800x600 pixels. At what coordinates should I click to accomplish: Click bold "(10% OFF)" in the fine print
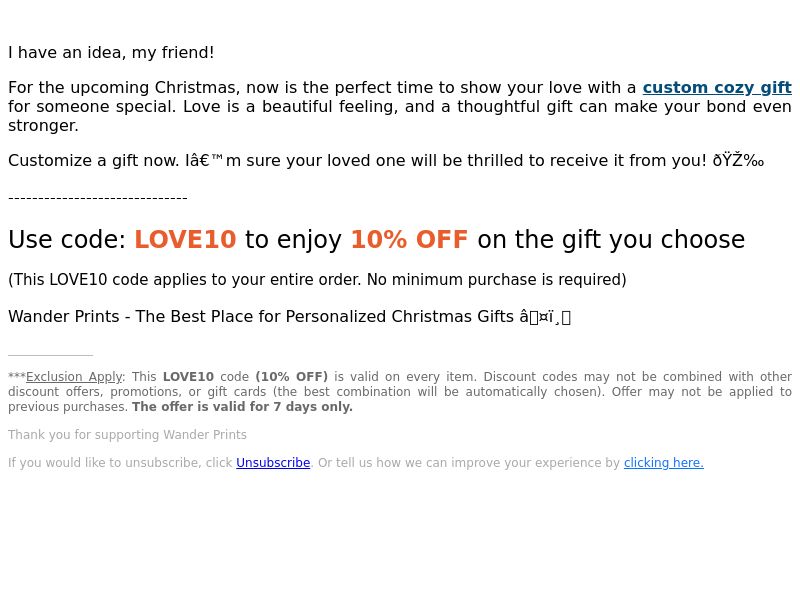(x=292, y=377)
